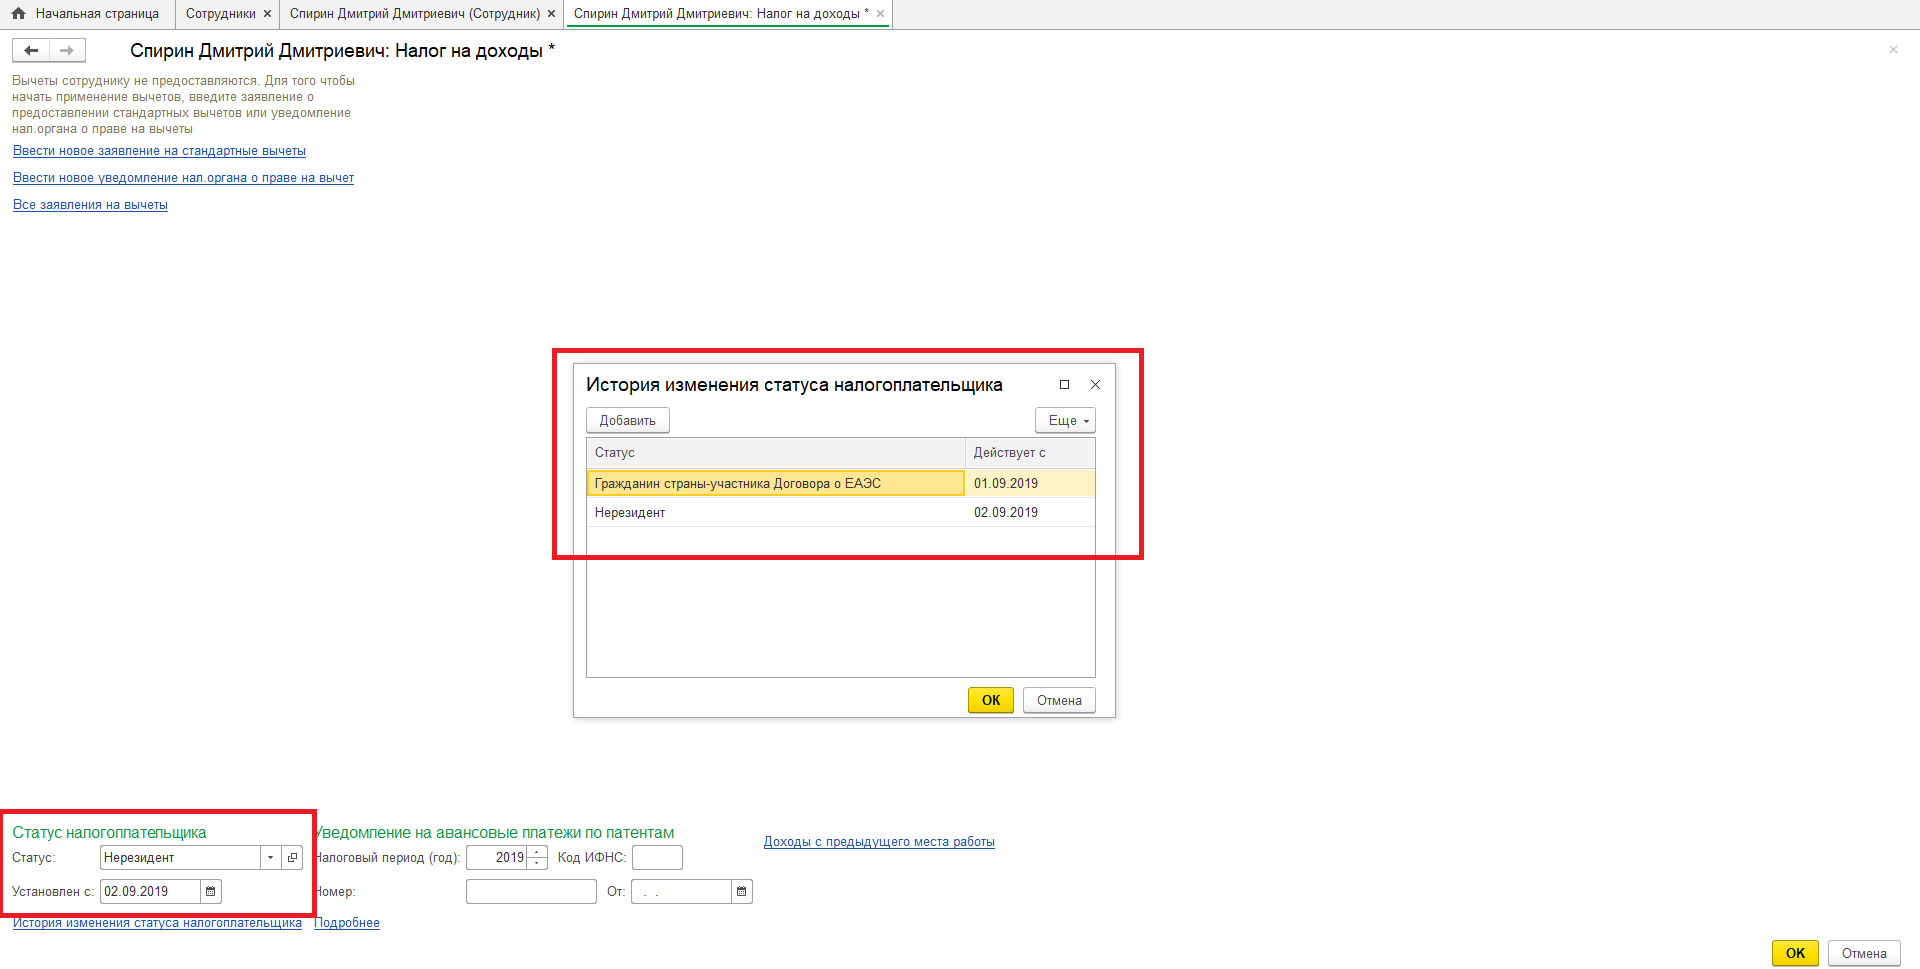Screen dimensions: 1920x969
Task: Open the Еще dropdown menu
Action: click(x=1065, y=420)
